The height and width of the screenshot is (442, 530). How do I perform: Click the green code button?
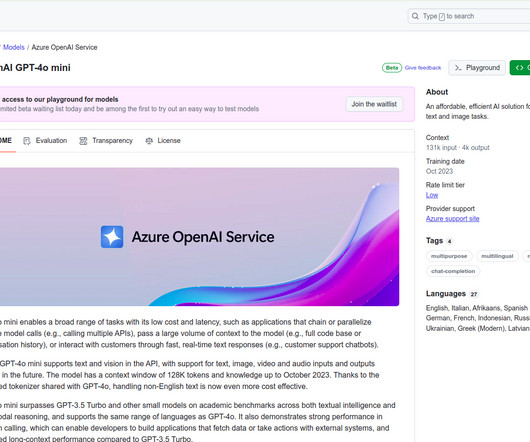[520, 68]
